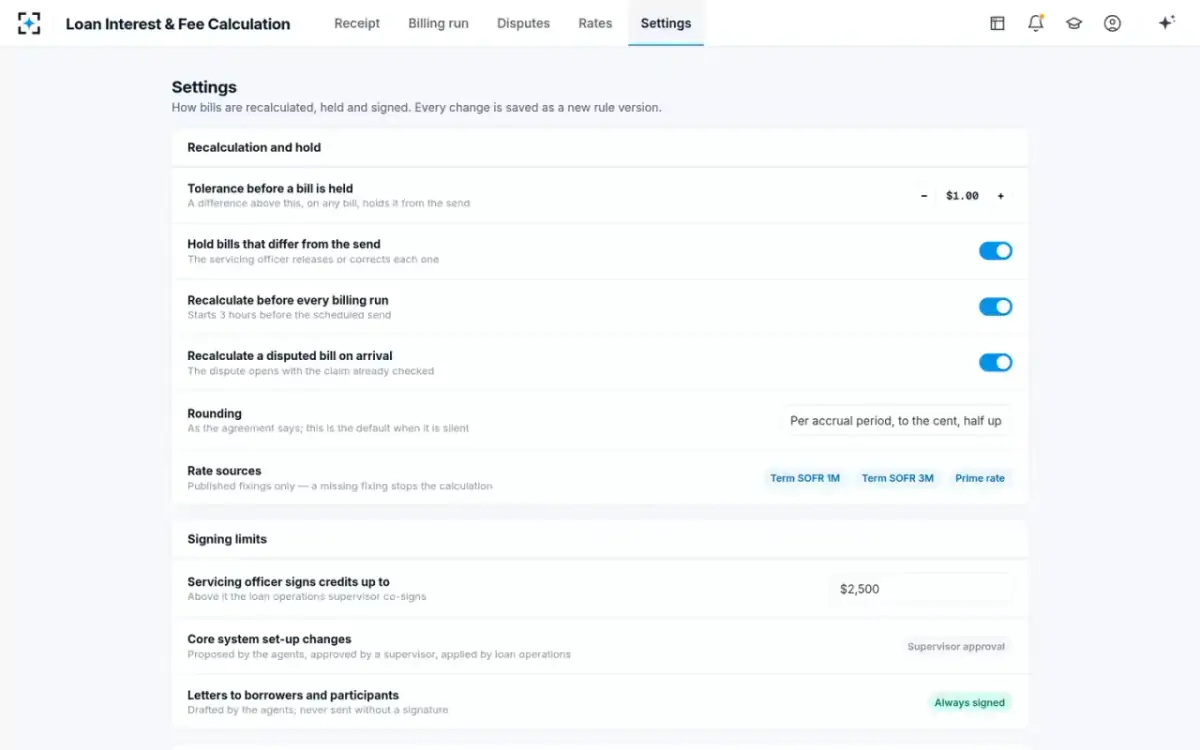Viewport: 1200px width, 750px height.
Task: Click the Recalculation and hold section header
Action: tap(254, 147)
